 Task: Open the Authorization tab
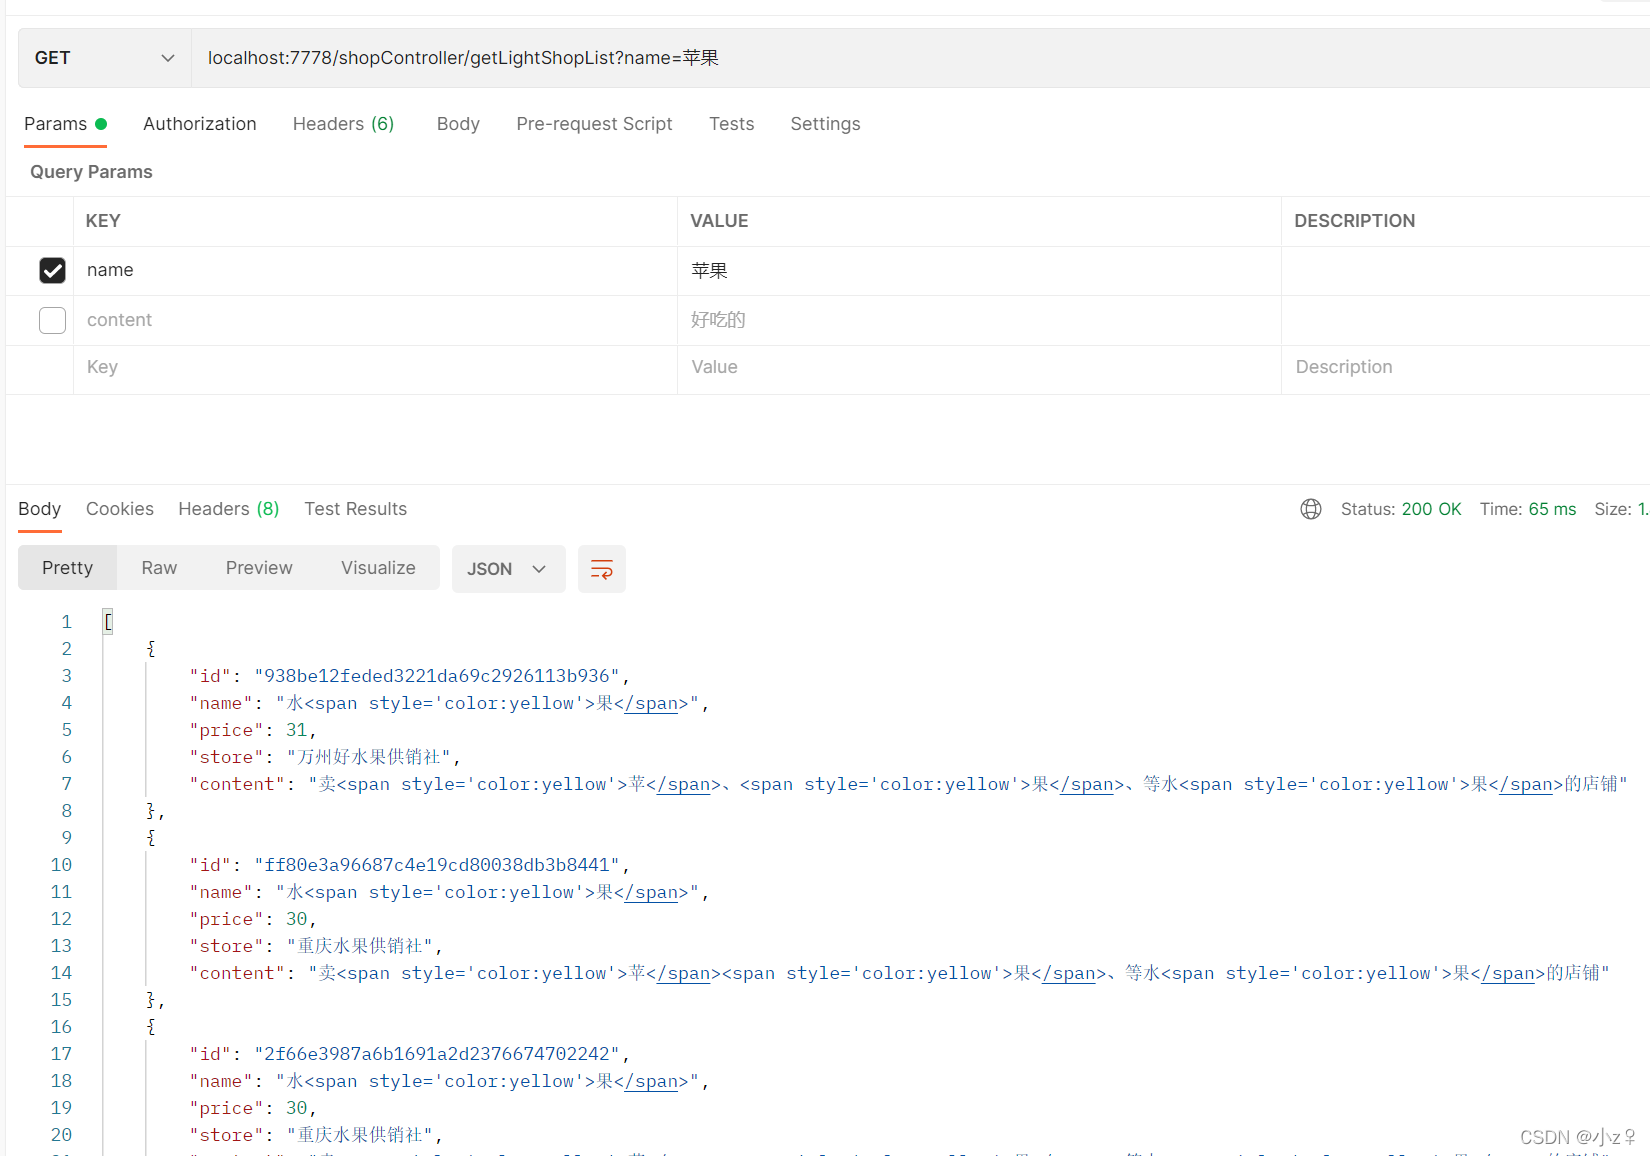200,124
